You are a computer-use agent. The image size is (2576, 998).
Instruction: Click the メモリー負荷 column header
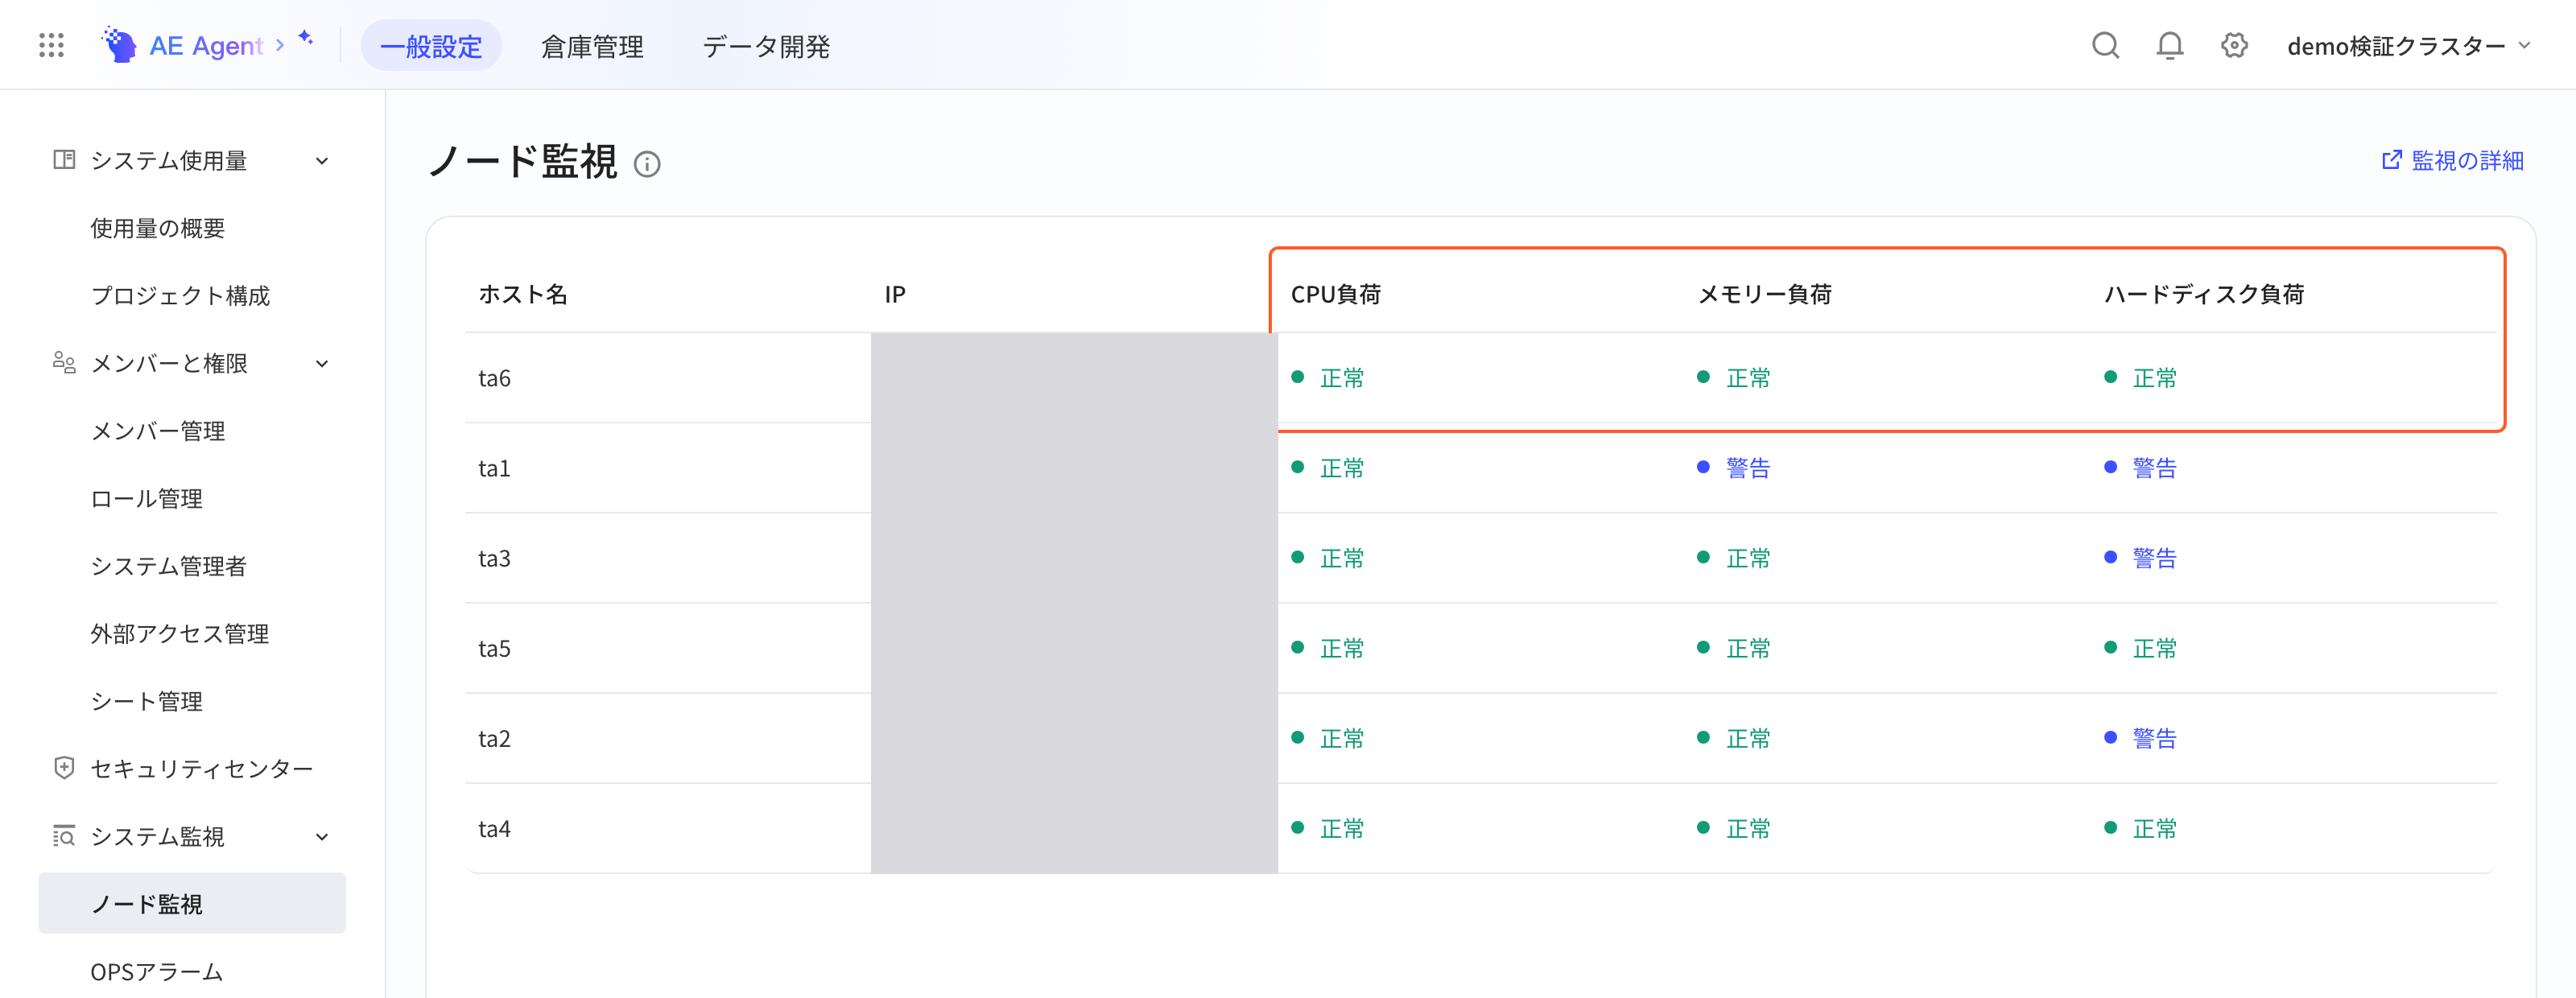pos(1765,294)
